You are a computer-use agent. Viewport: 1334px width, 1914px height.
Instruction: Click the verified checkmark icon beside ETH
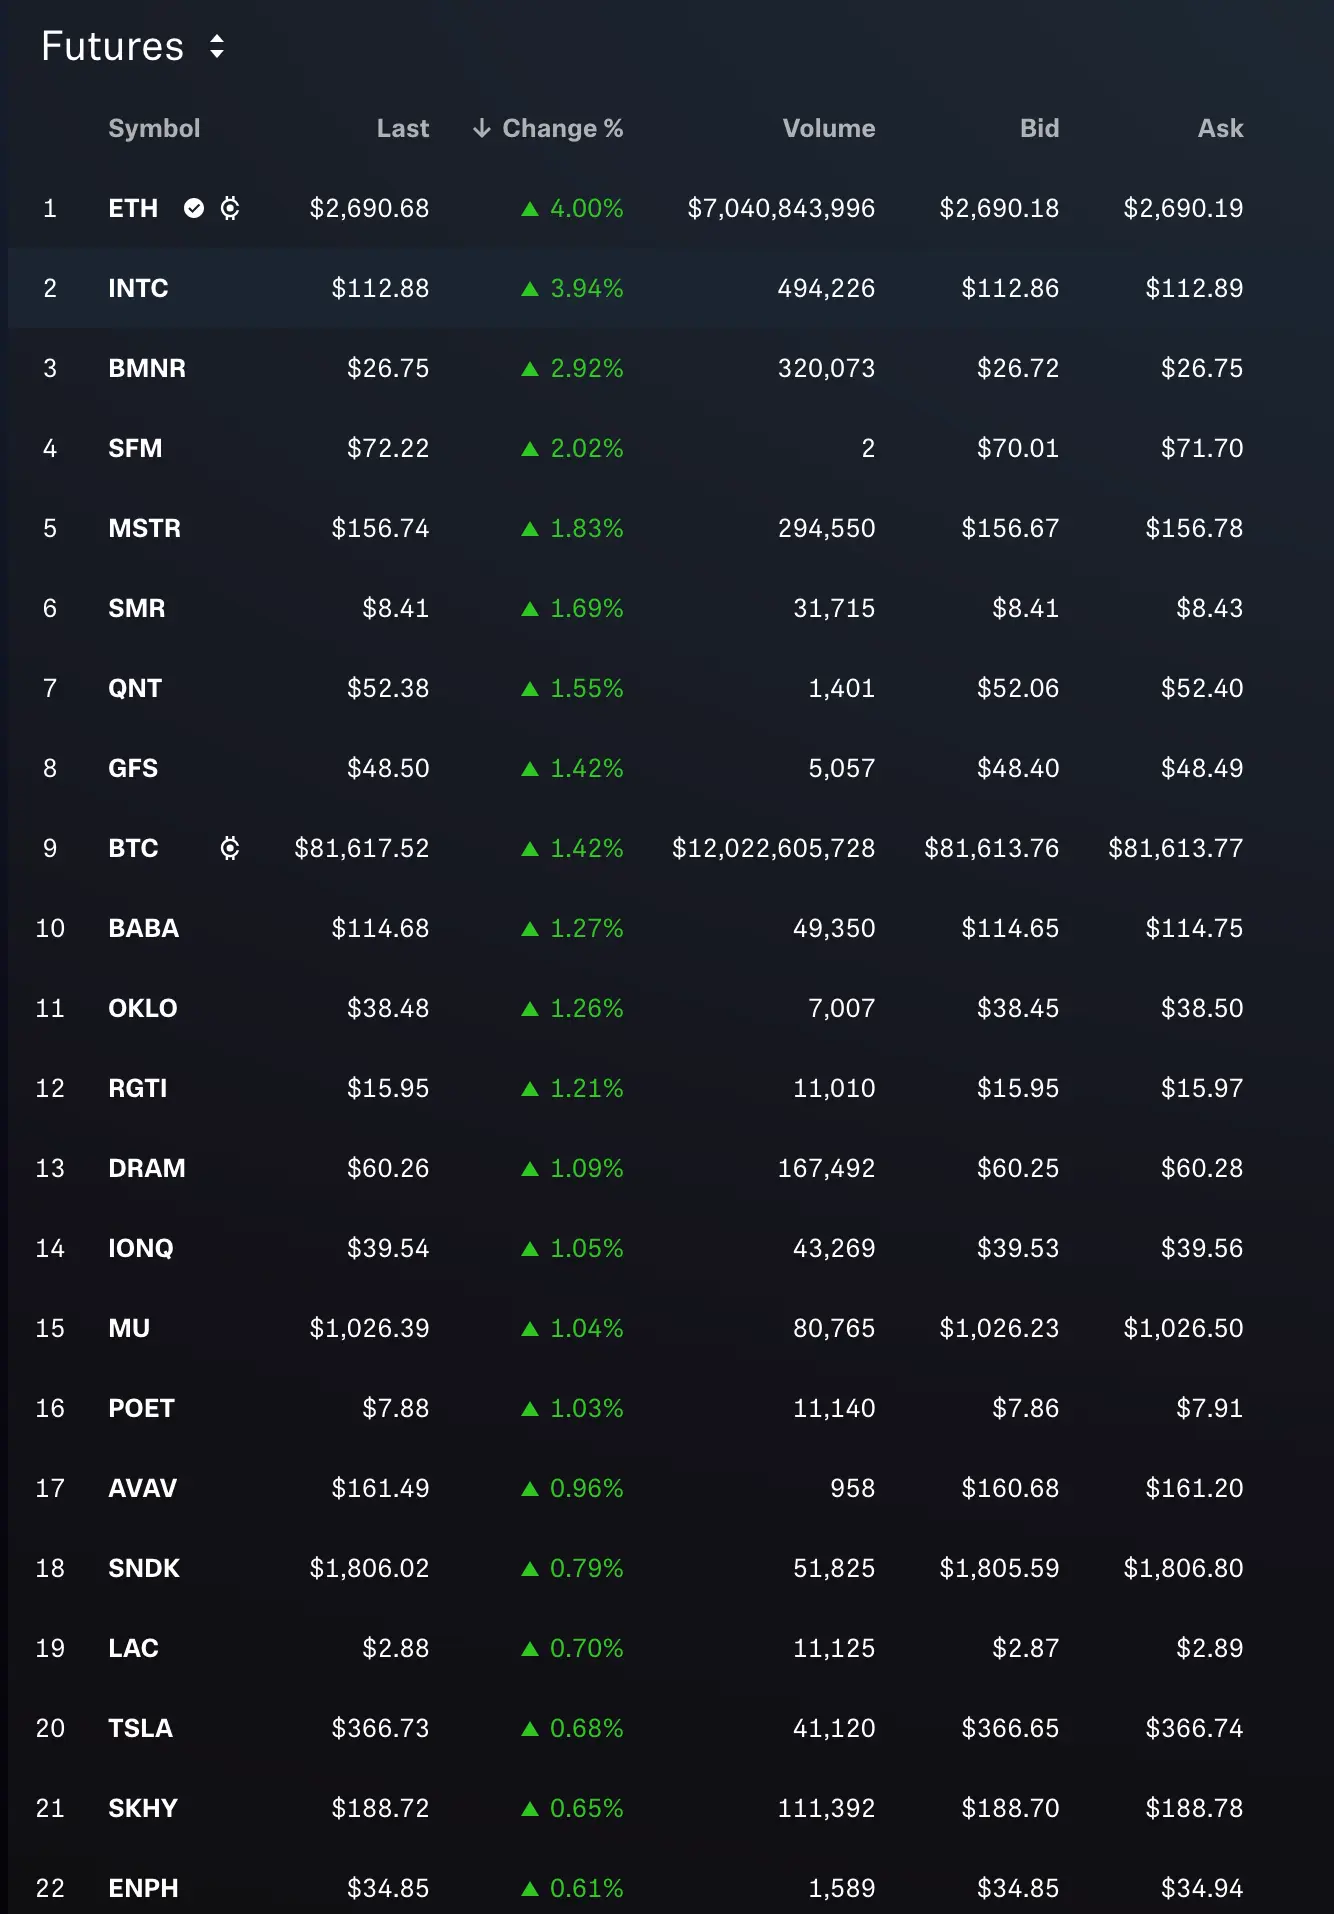coord(194,208)
